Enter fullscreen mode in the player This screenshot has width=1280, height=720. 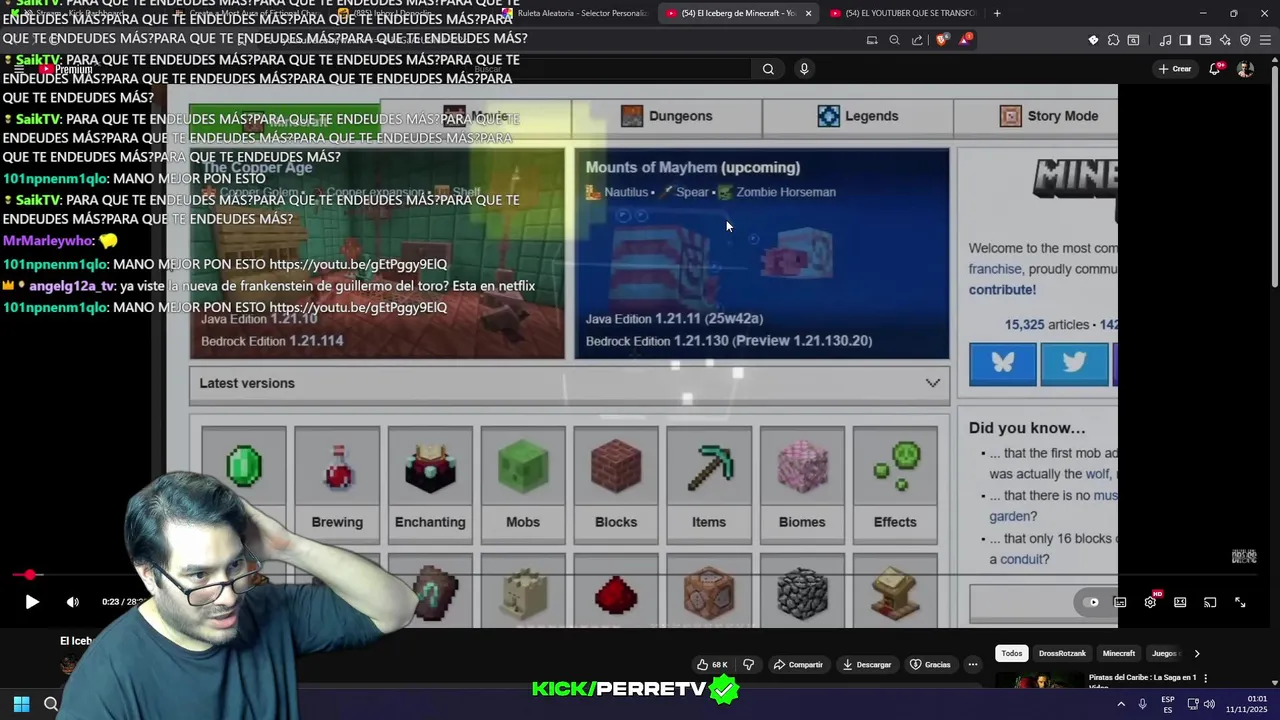tap(1240, 602)
